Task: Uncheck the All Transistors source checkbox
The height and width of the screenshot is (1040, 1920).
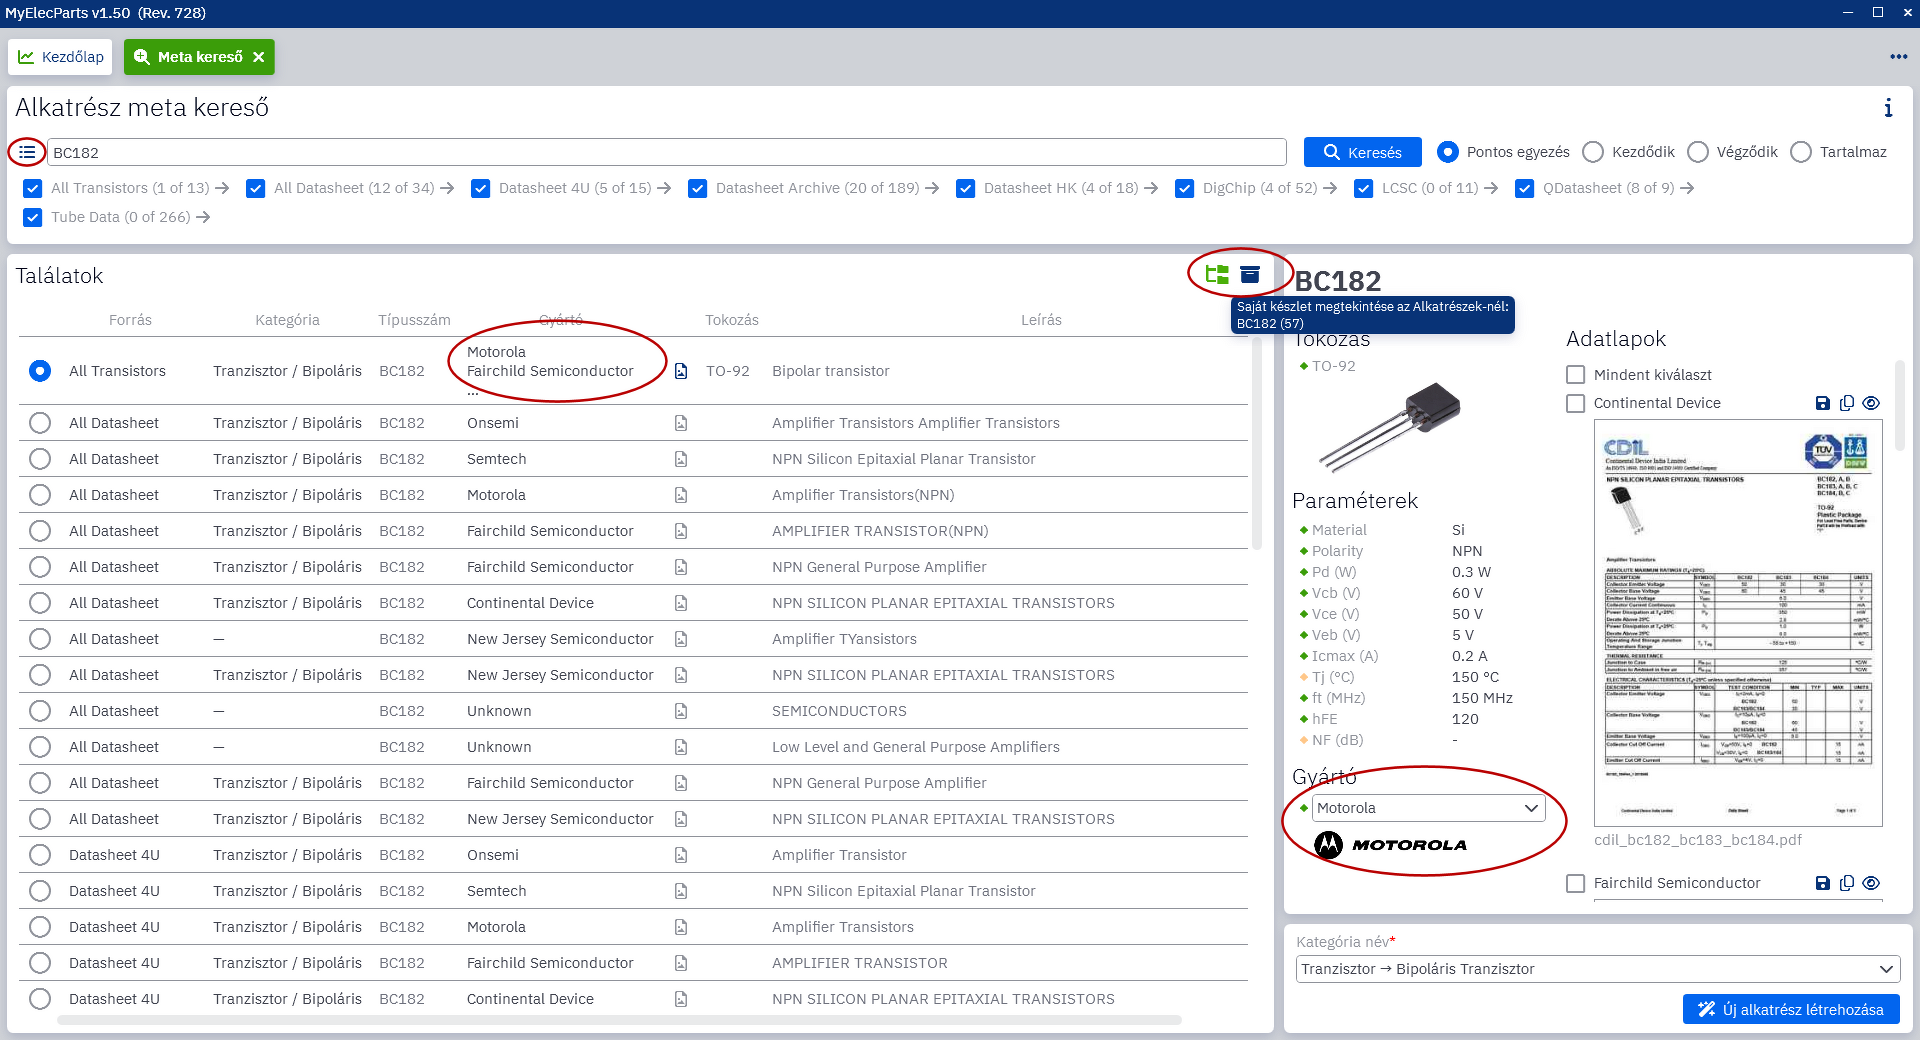Action: [x=33, y=188]
